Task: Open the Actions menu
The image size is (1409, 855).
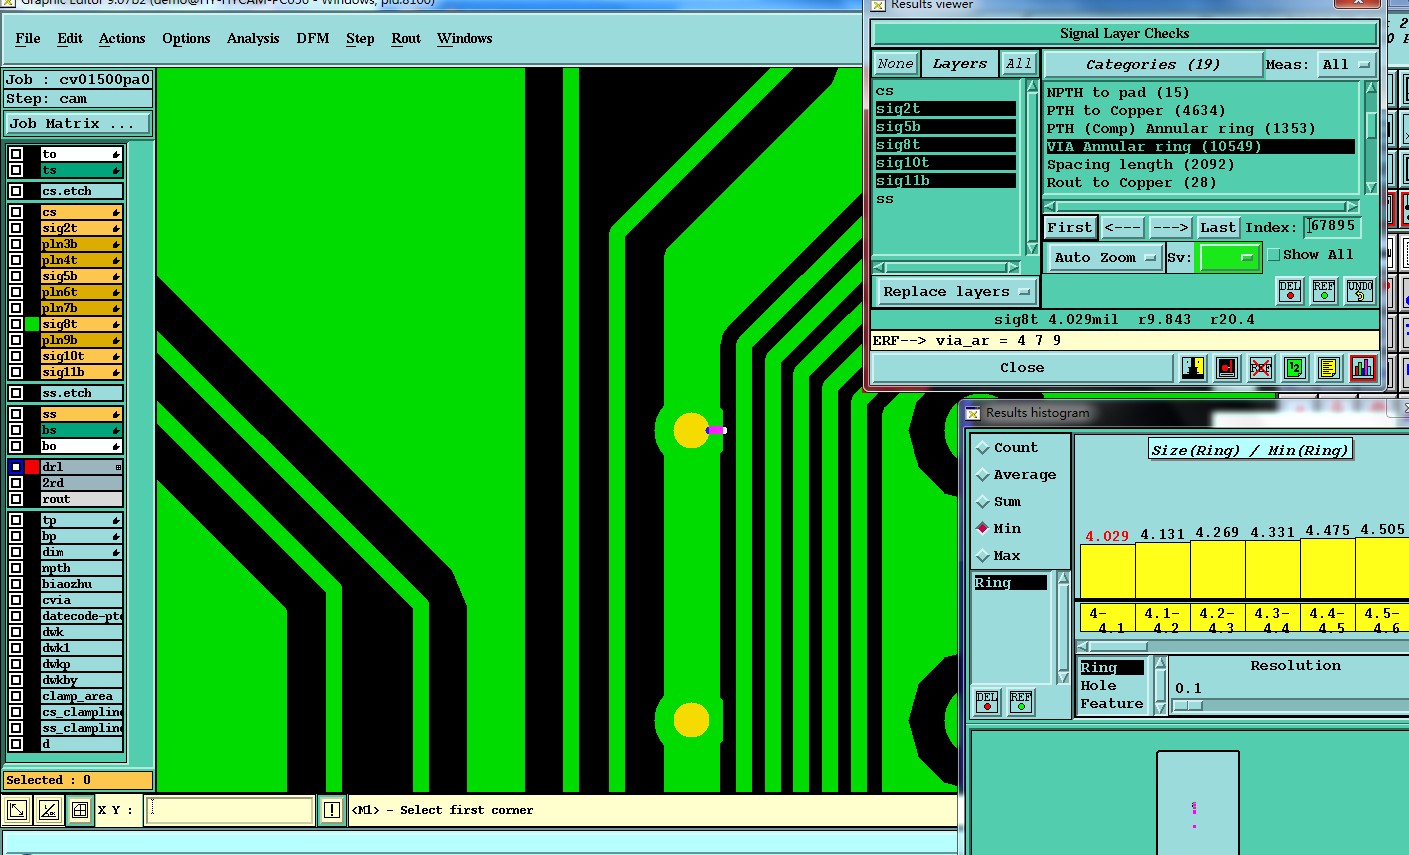Action: 122,38
